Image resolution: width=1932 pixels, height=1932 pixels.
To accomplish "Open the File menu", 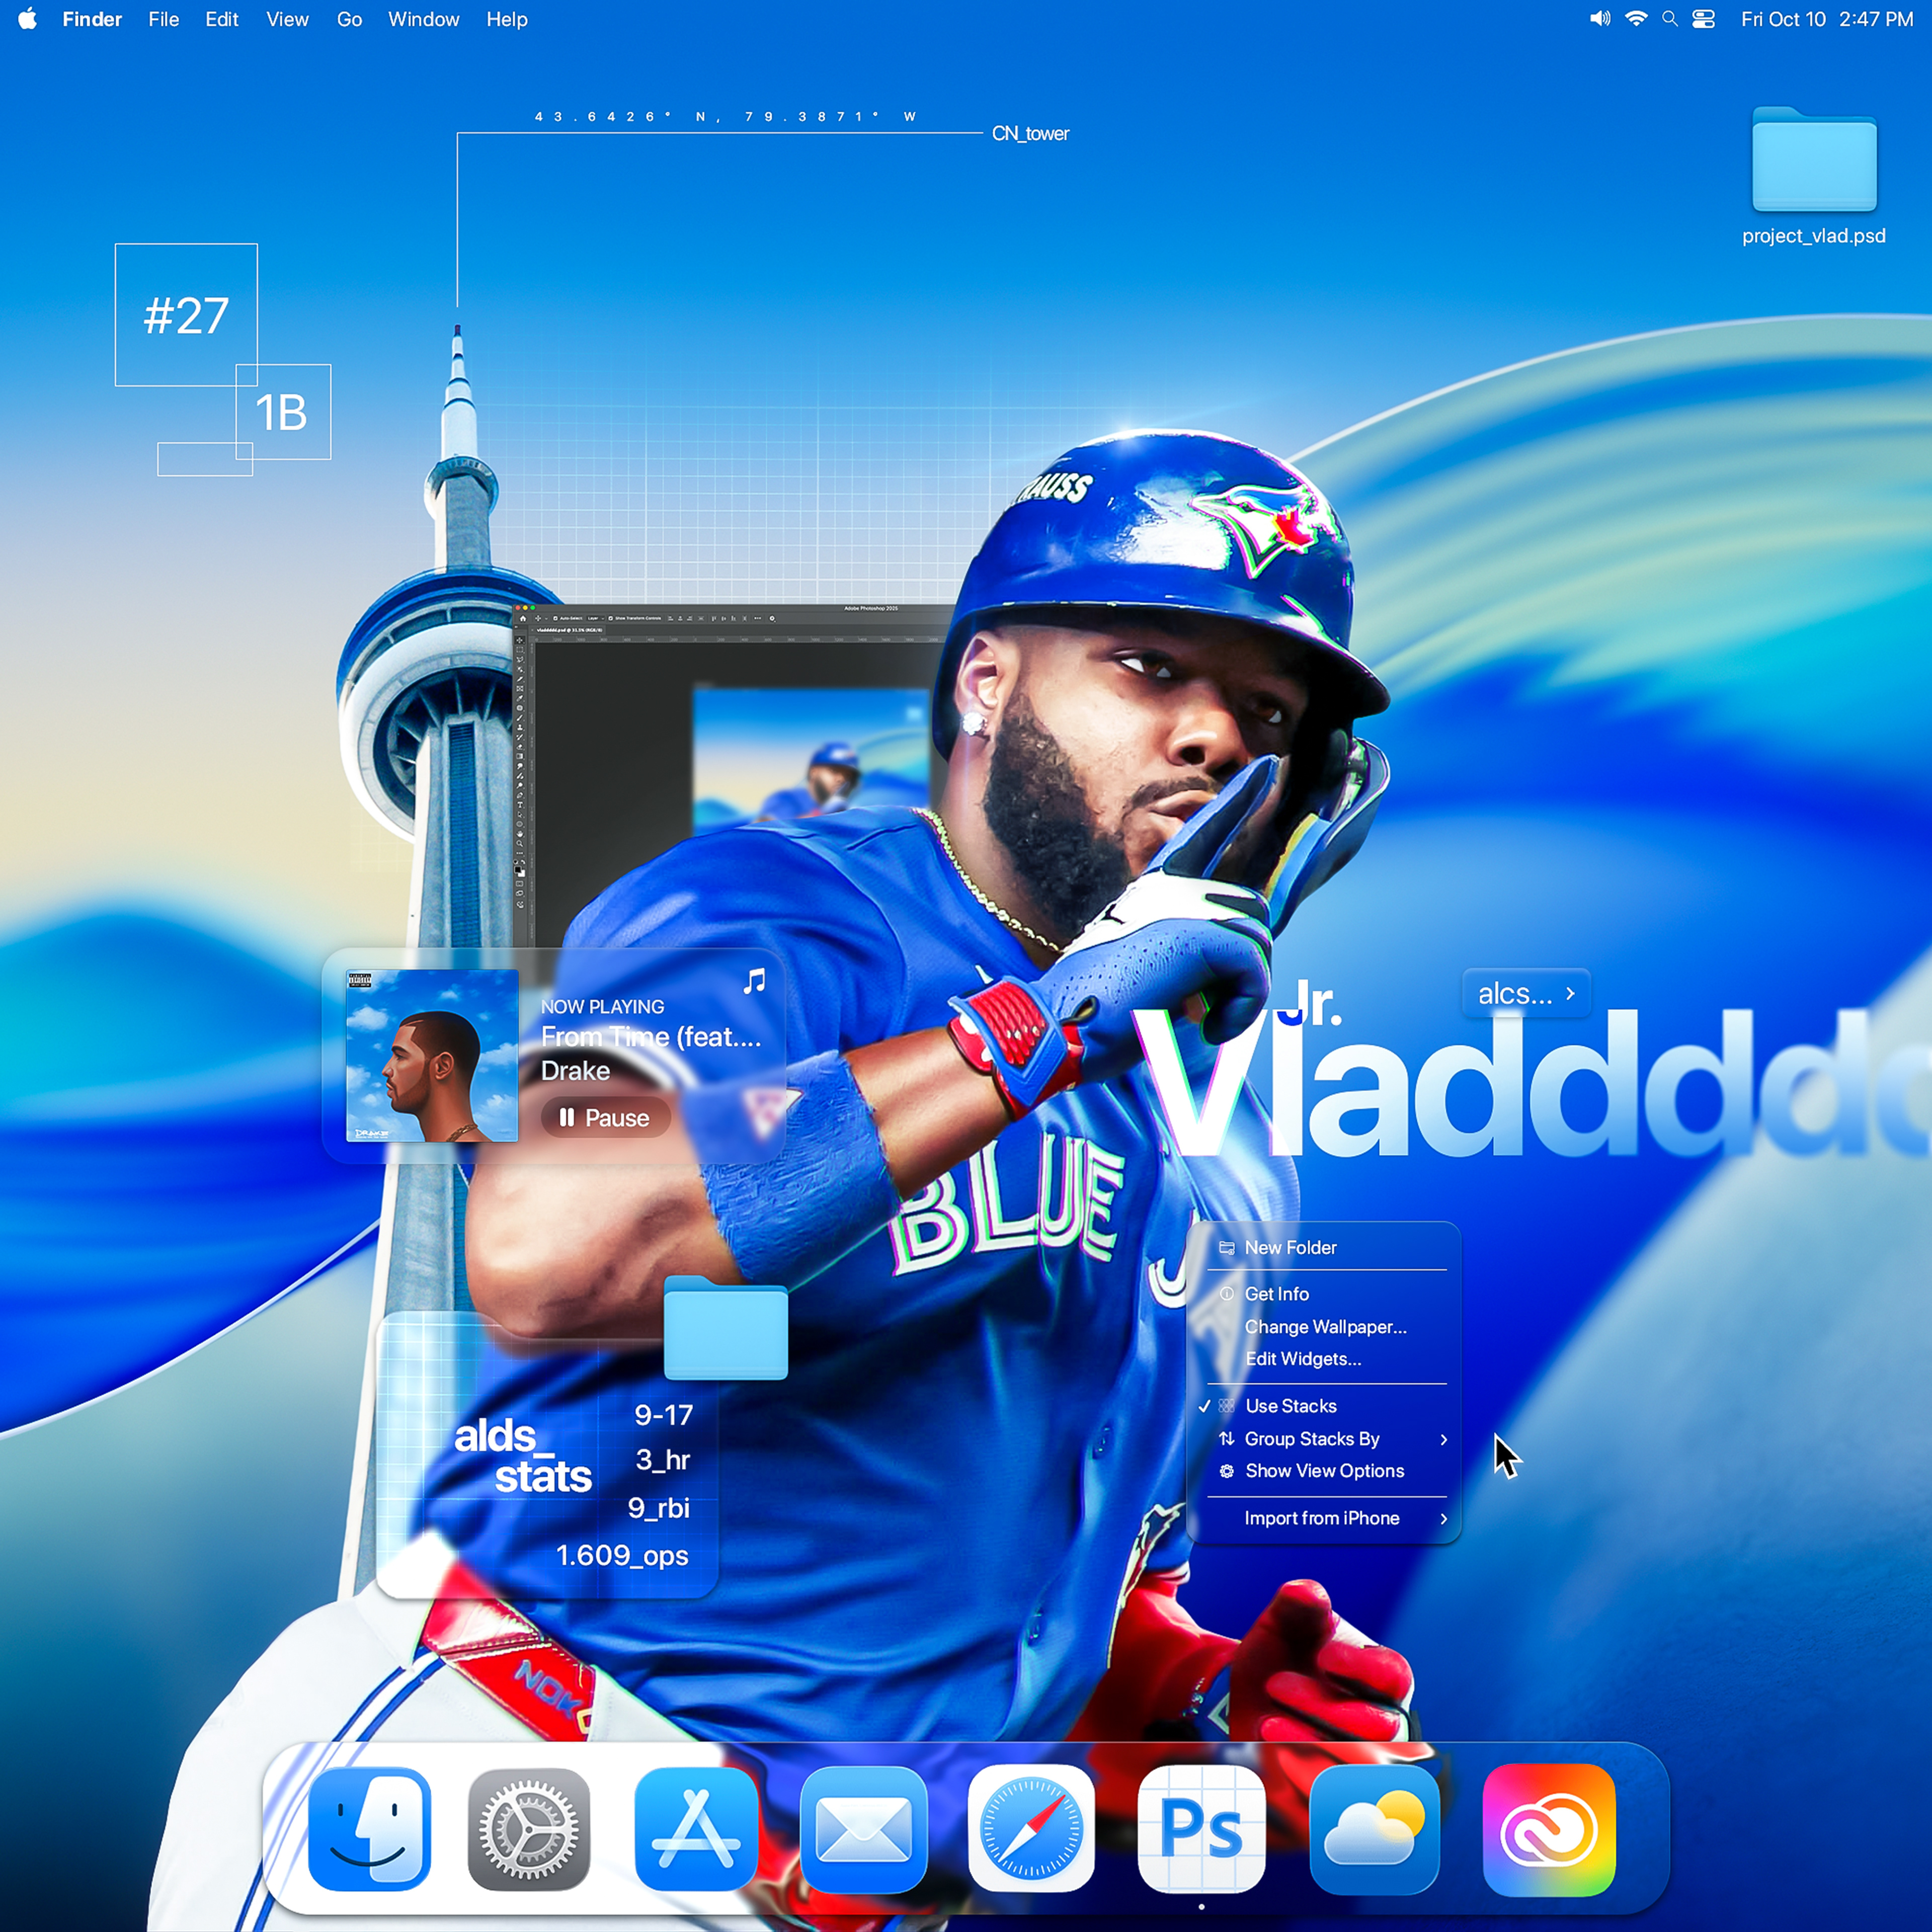I will click(x=163, y=19).
